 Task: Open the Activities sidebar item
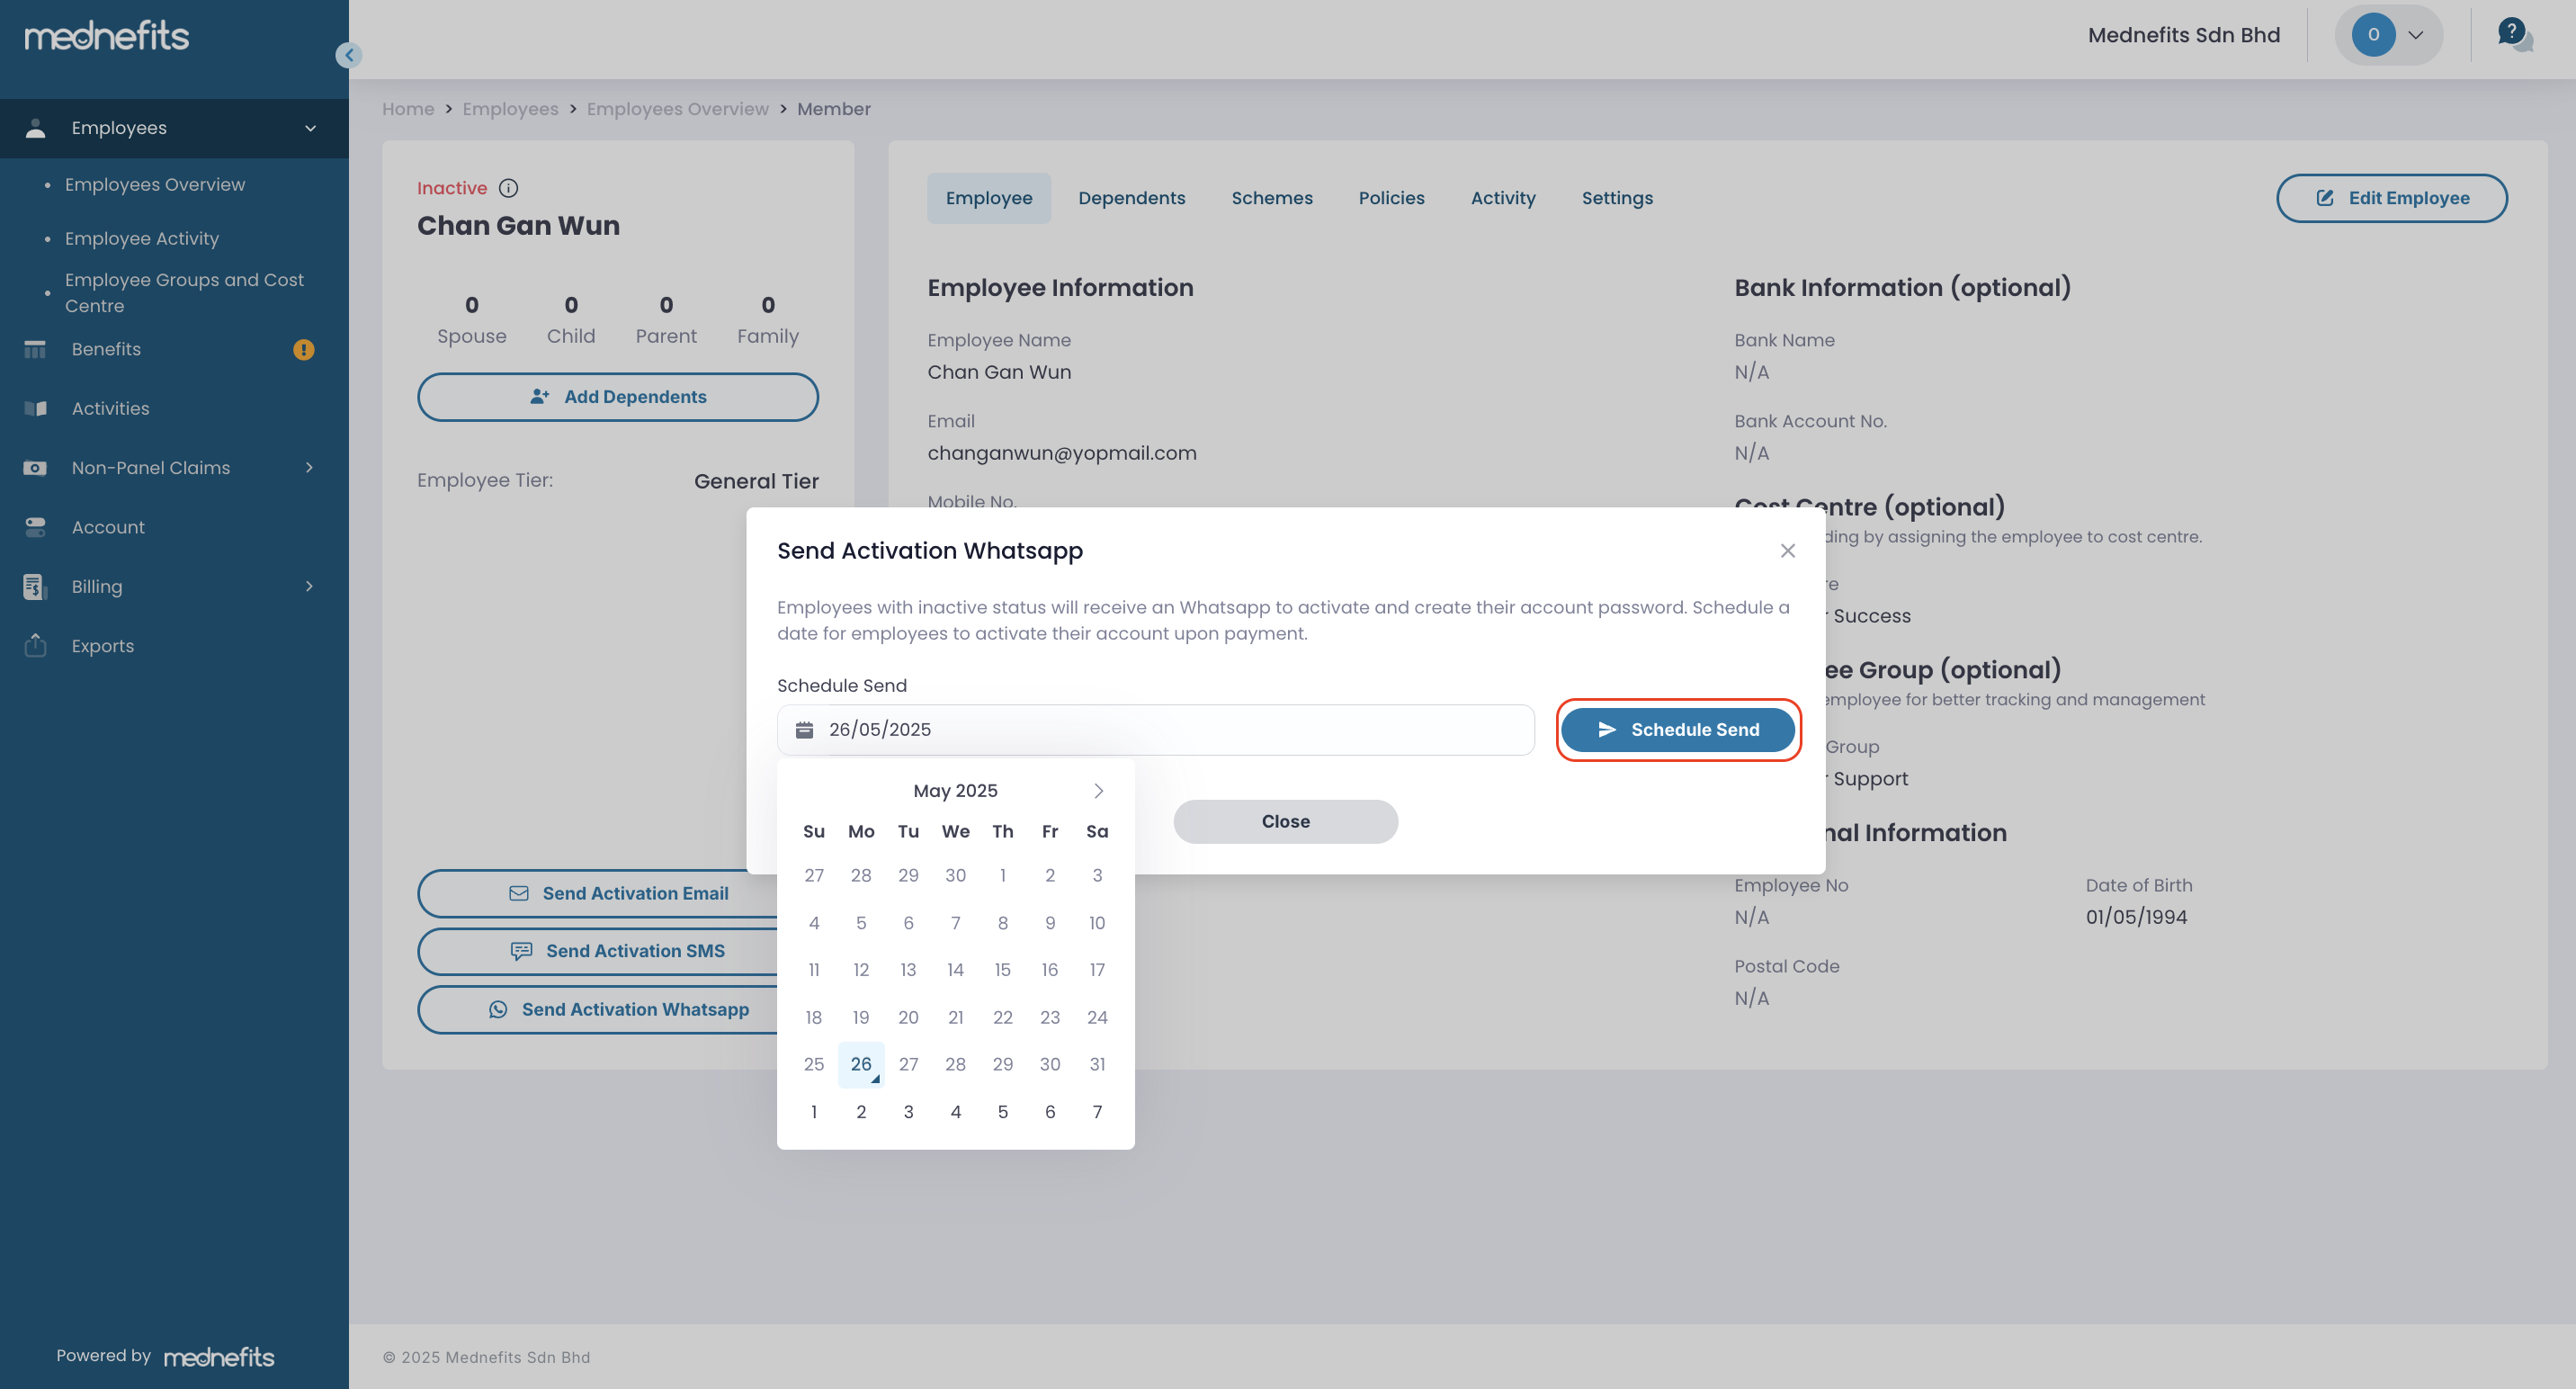110,408
